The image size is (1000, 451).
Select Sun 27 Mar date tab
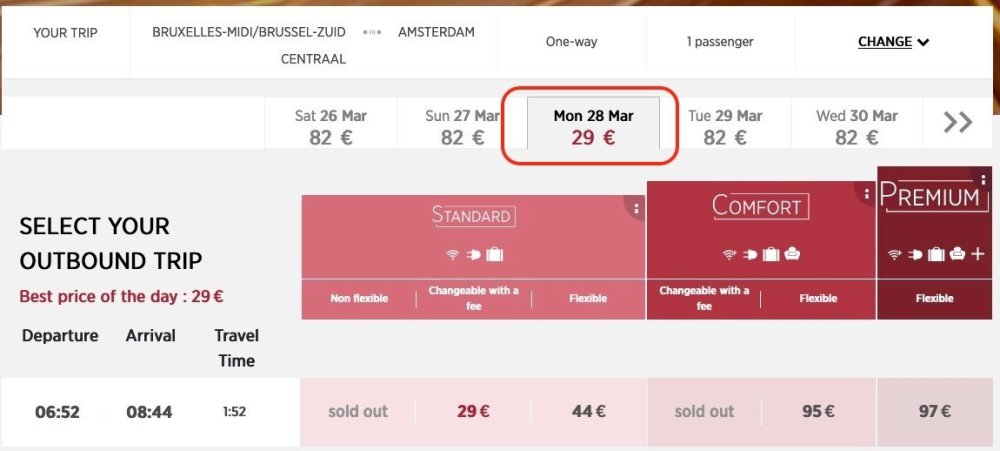coord(462,127)
